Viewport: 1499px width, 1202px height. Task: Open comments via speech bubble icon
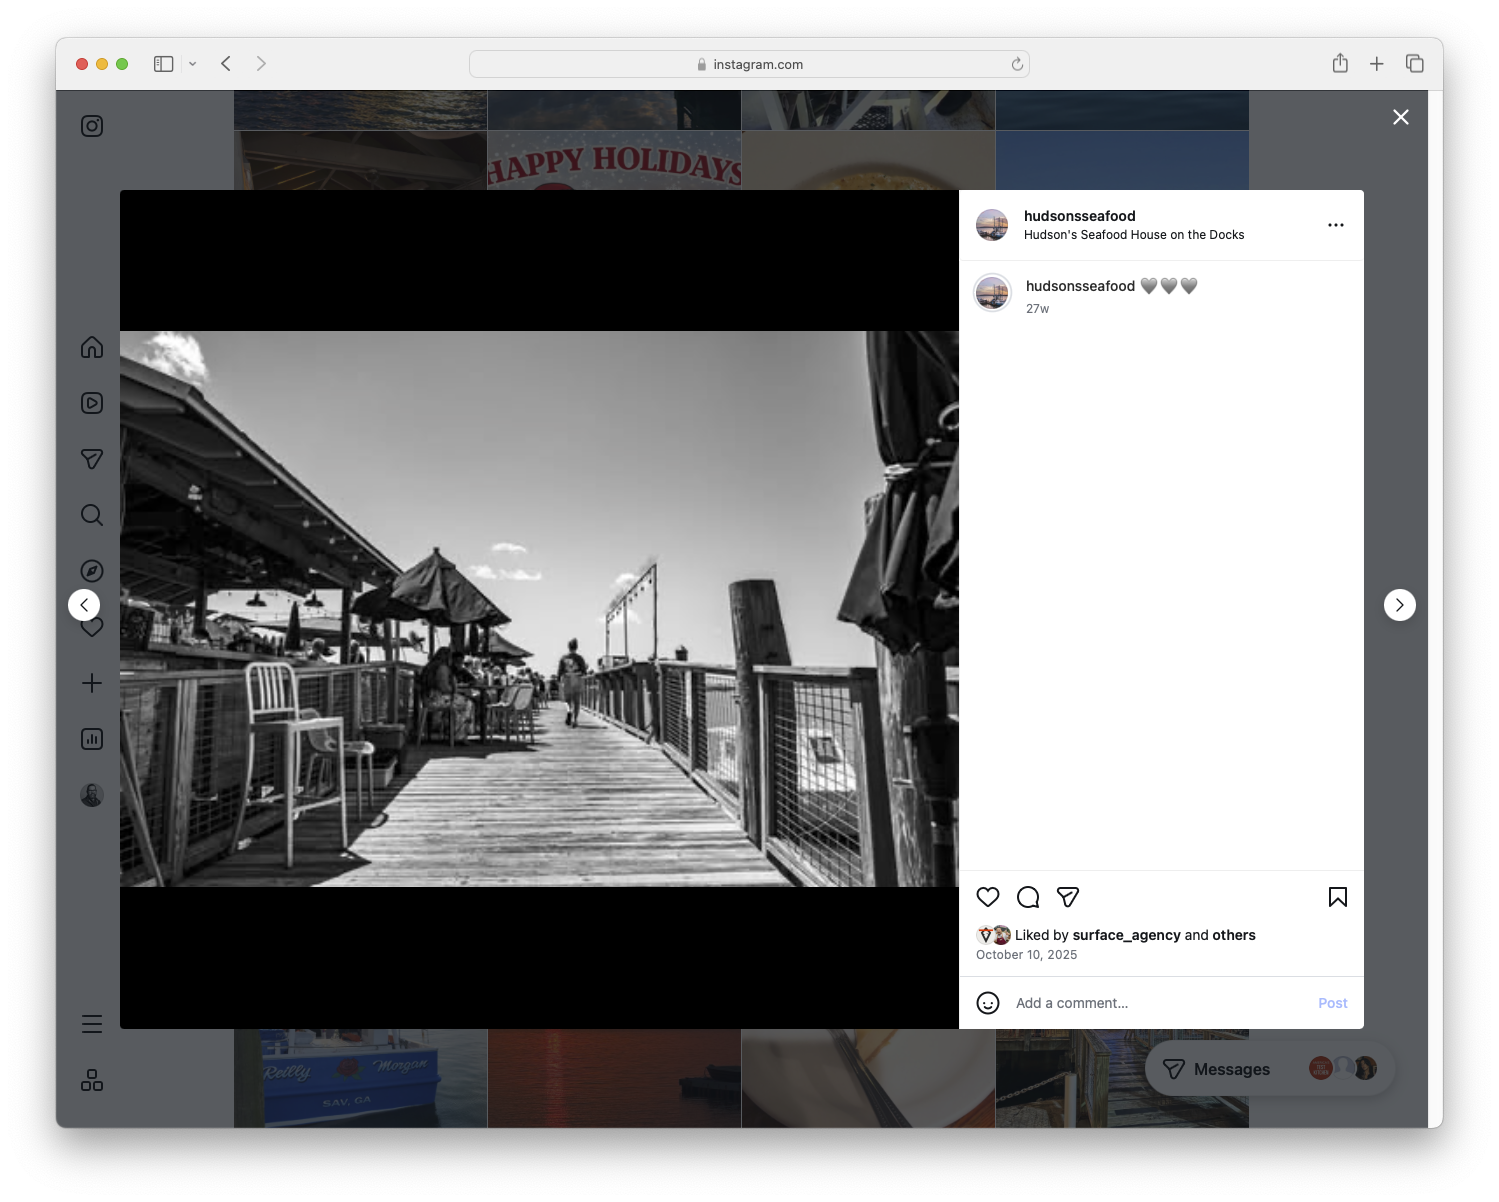click(x=1028, y=897)
